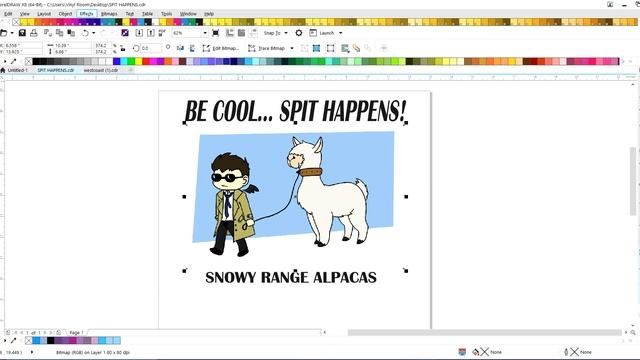
Task: Click the horizontal scrollbar thumb
Action: coord(484,333)
